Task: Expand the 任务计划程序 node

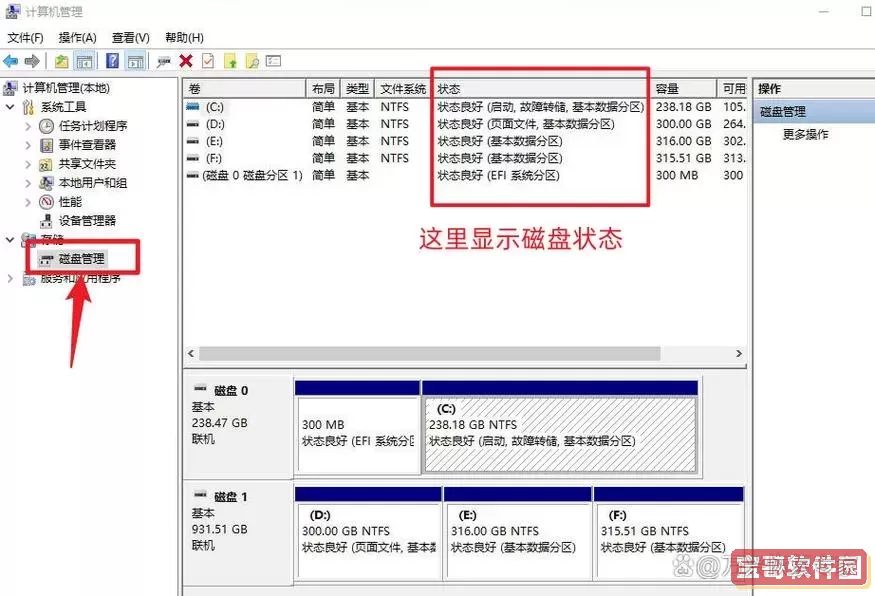Action: [28, 127]
